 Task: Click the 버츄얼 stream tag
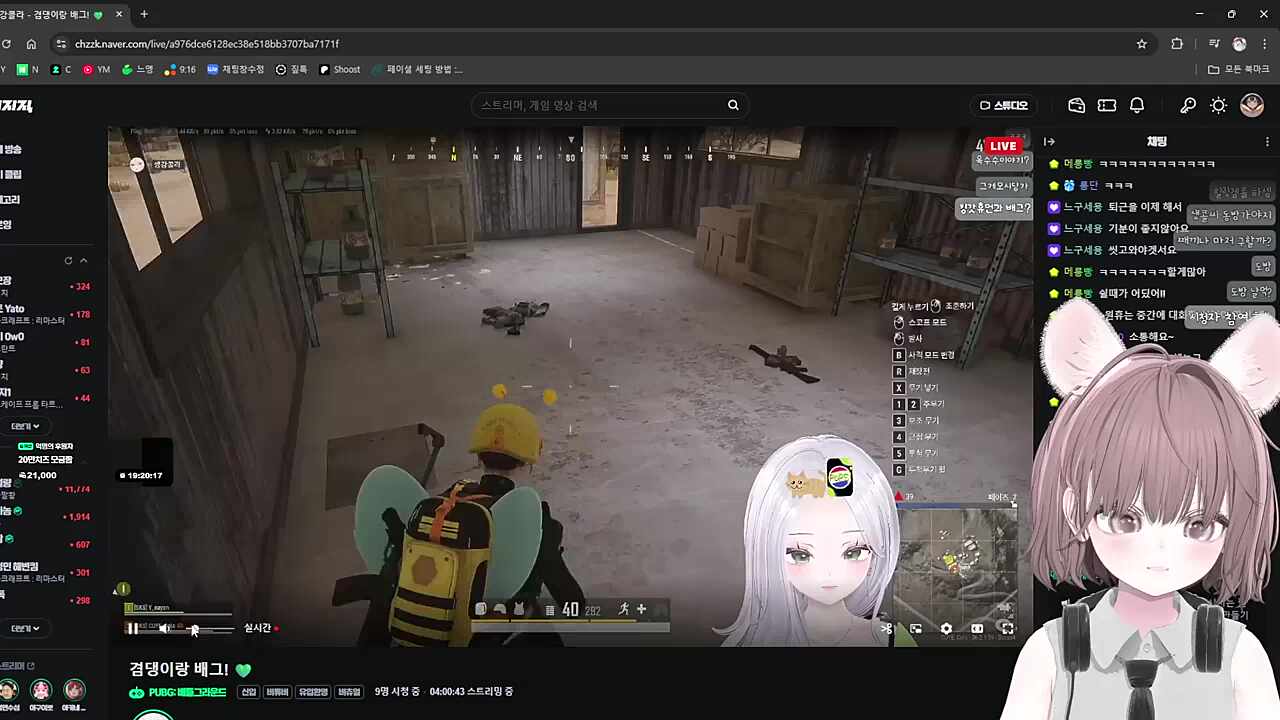point(349,692)
